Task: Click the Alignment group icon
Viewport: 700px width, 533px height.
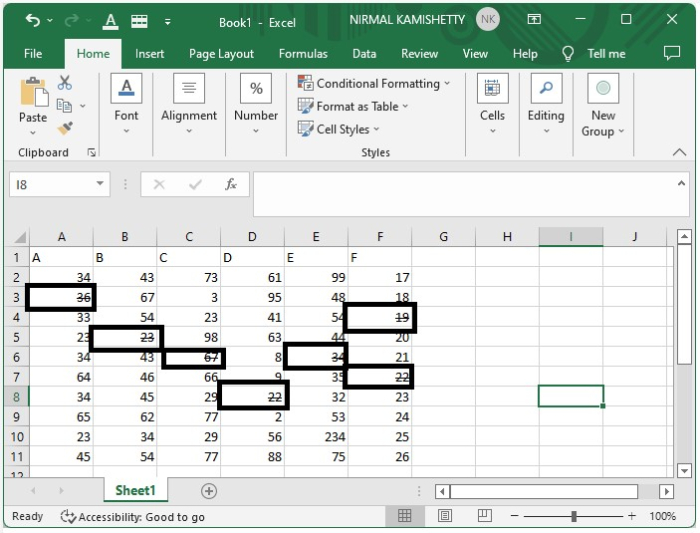Action: point(189,88)
